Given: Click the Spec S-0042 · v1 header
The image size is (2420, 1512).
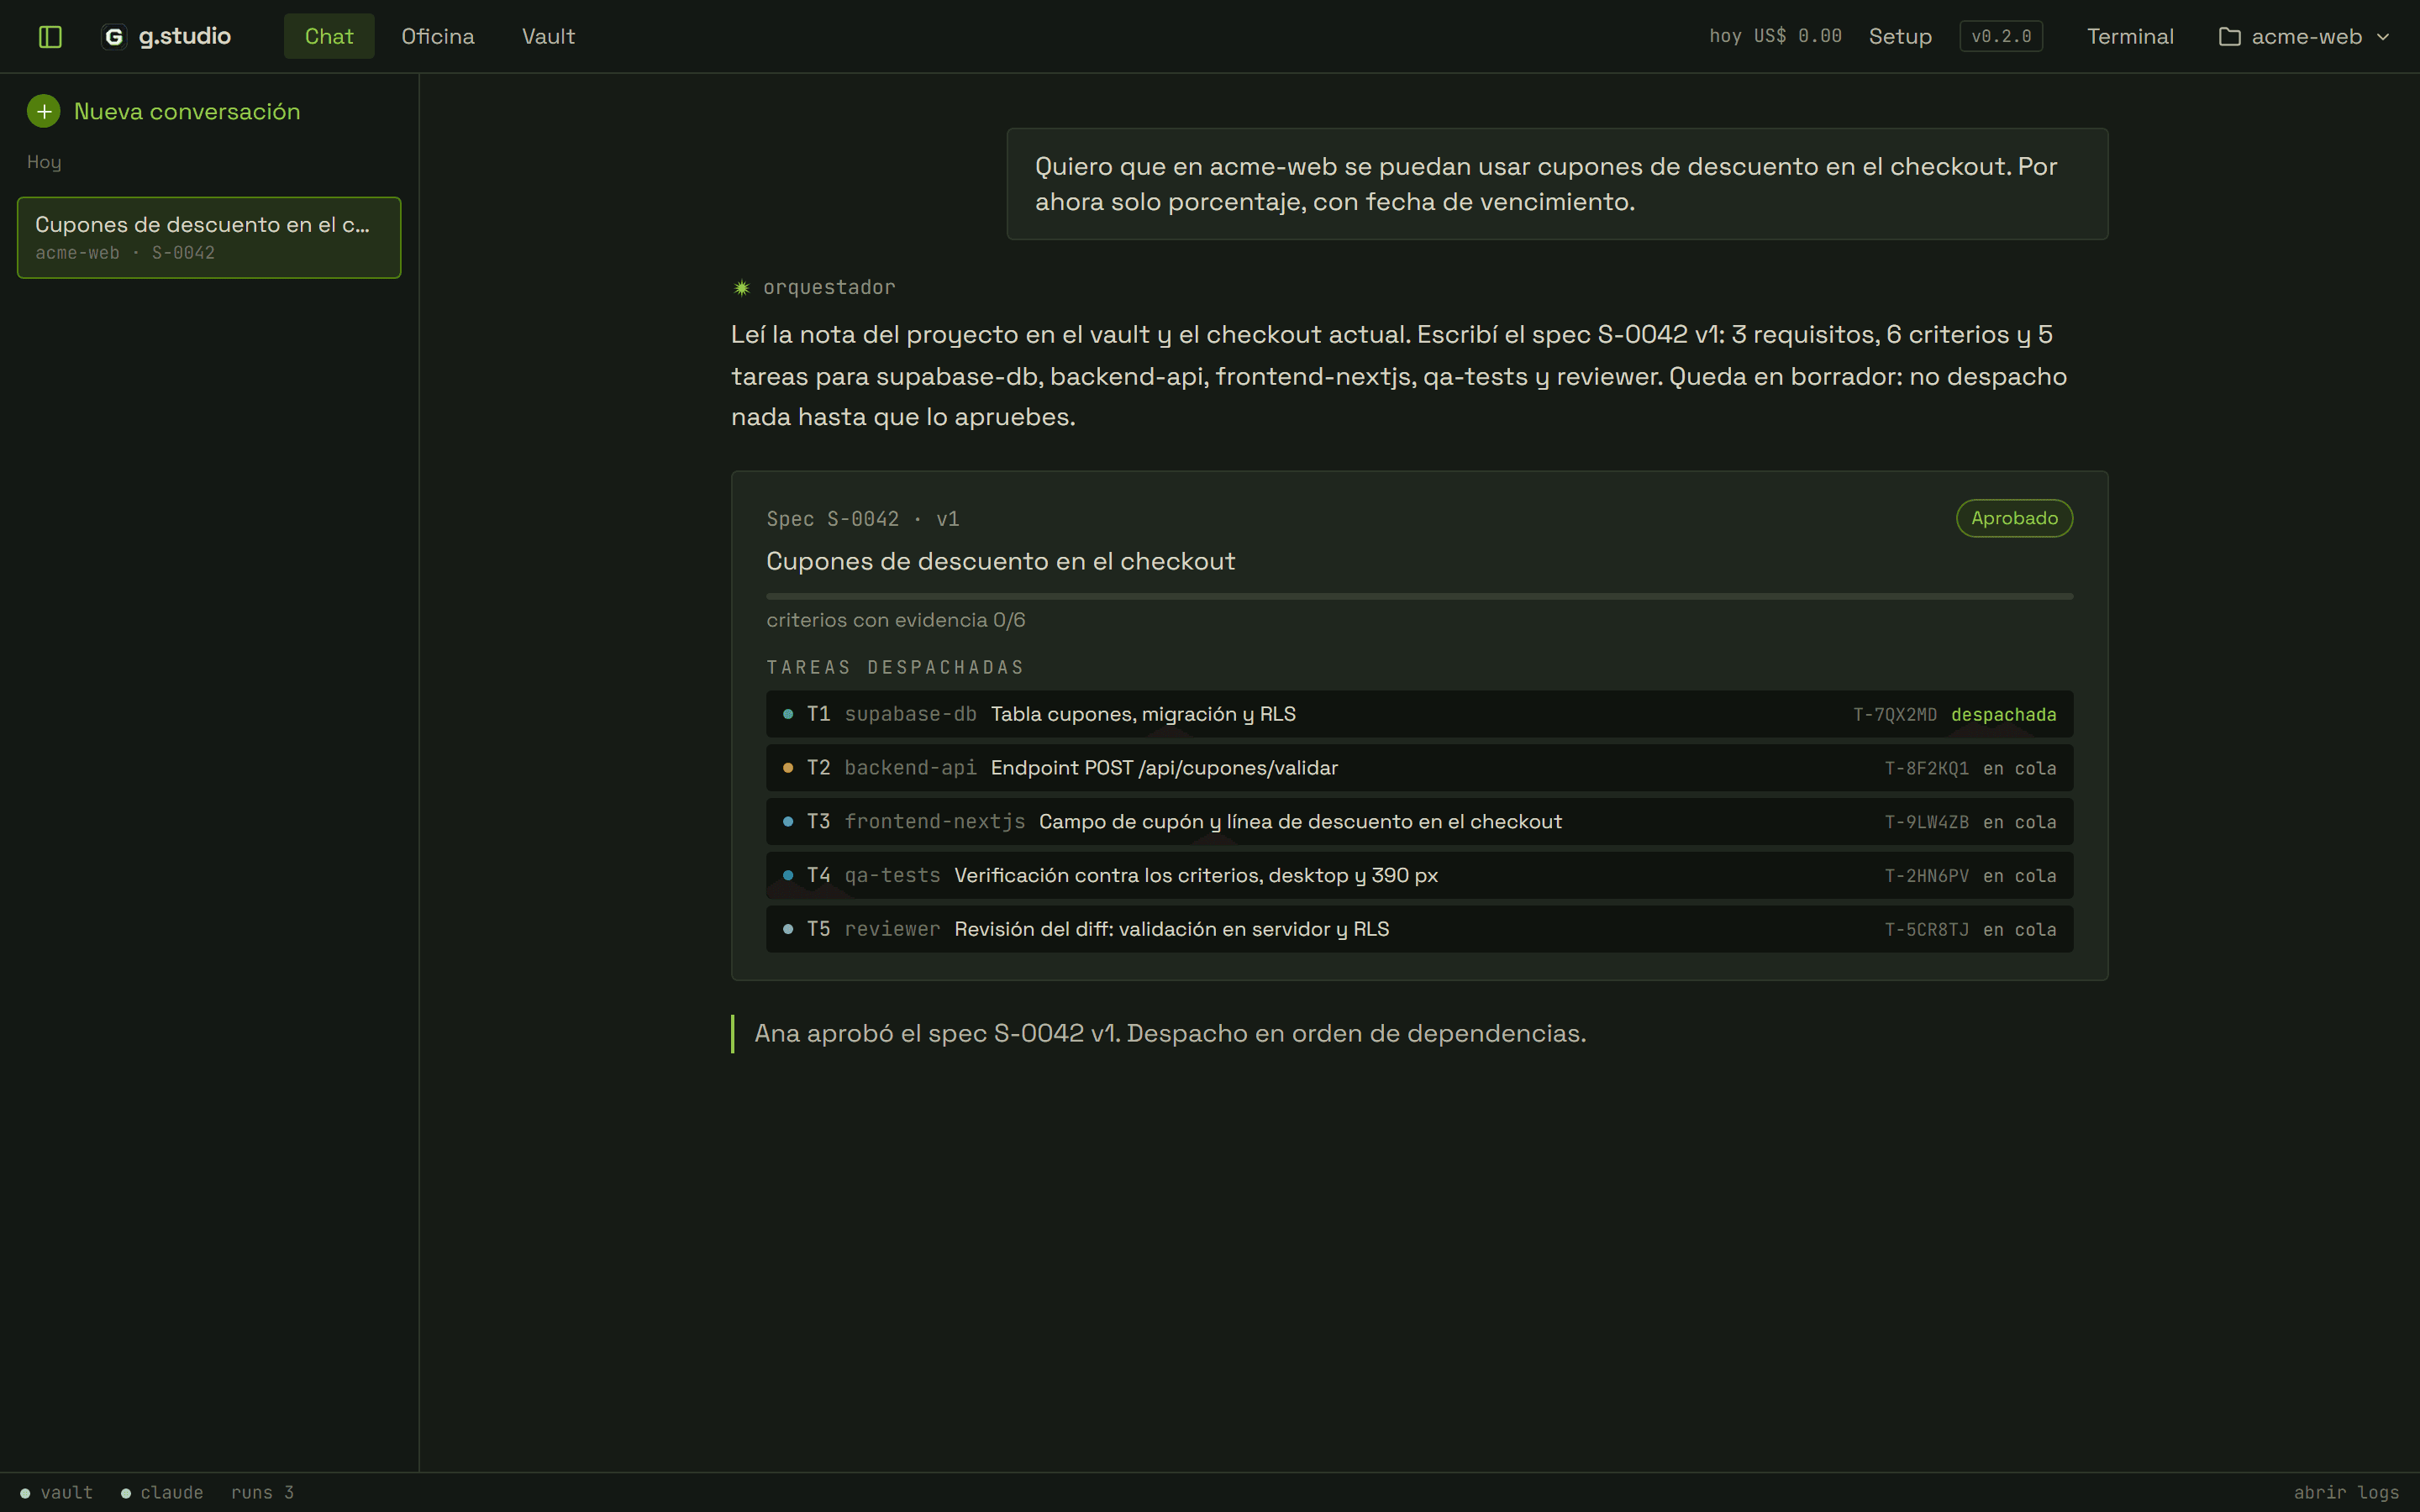Looking at the screenshot, I should click(x=863, y=519).
